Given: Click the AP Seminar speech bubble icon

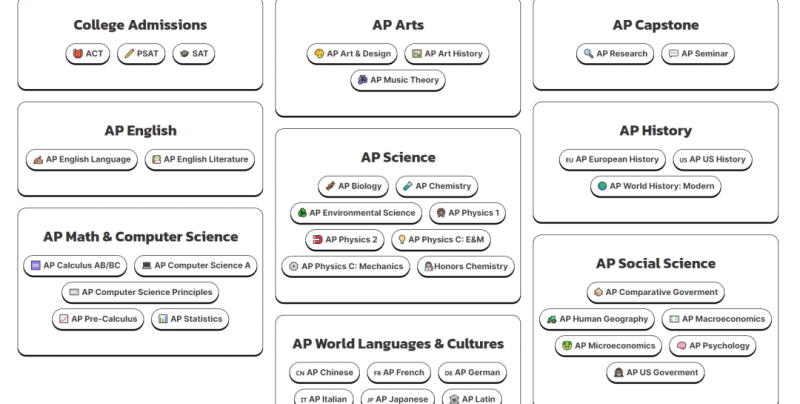Looking at the screenshot, I should [674, 54].
